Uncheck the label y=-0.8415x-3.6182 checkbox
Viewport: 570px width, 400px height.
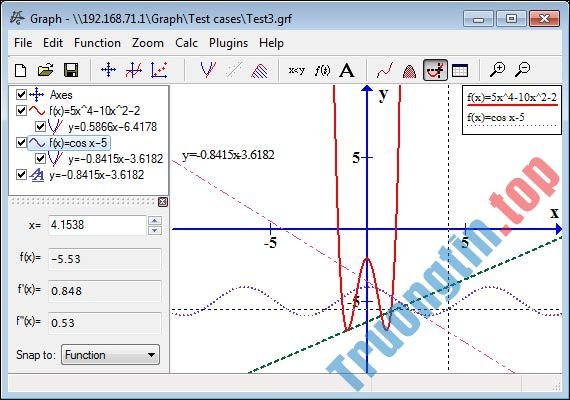point(21,175)
